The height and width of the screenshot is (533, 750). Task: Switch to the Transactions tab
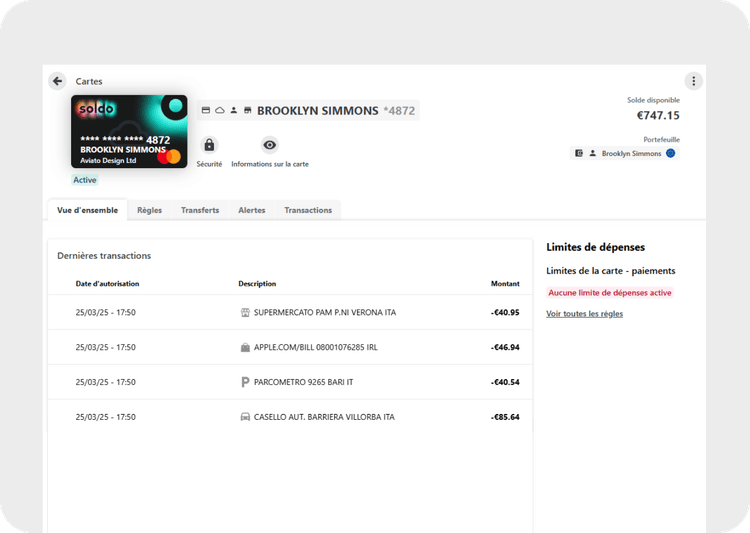(308, 210)
